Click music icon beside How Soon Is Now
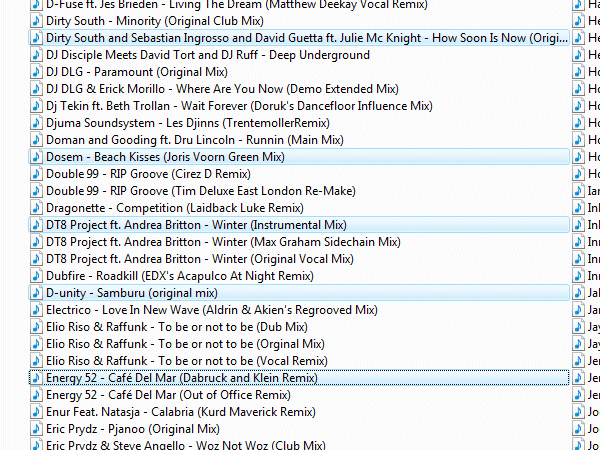Viewport: 600px width, 450px height. [36, 38]
